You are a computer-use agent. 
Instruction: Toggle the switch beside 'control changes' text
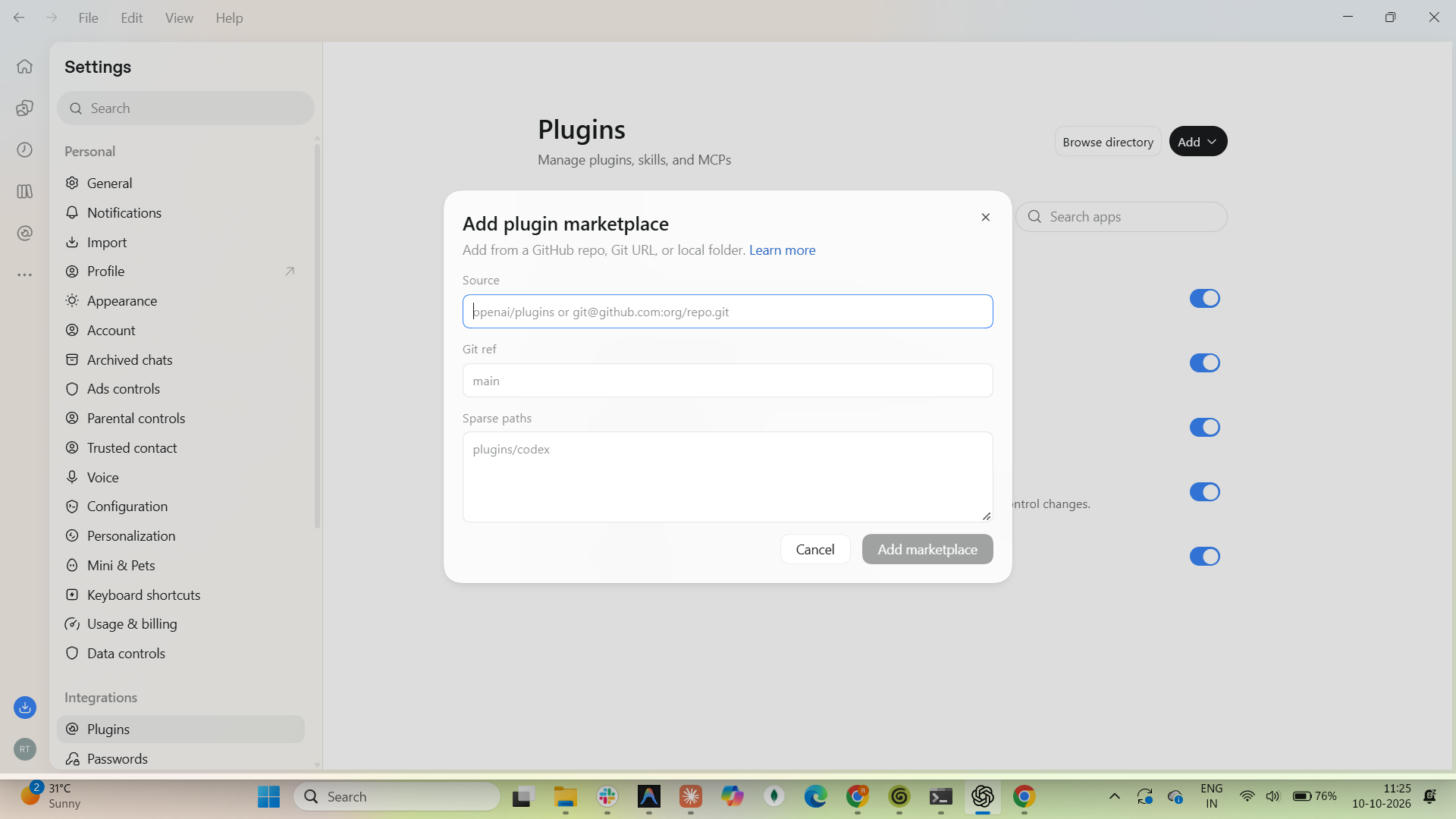click(1204, 492)
